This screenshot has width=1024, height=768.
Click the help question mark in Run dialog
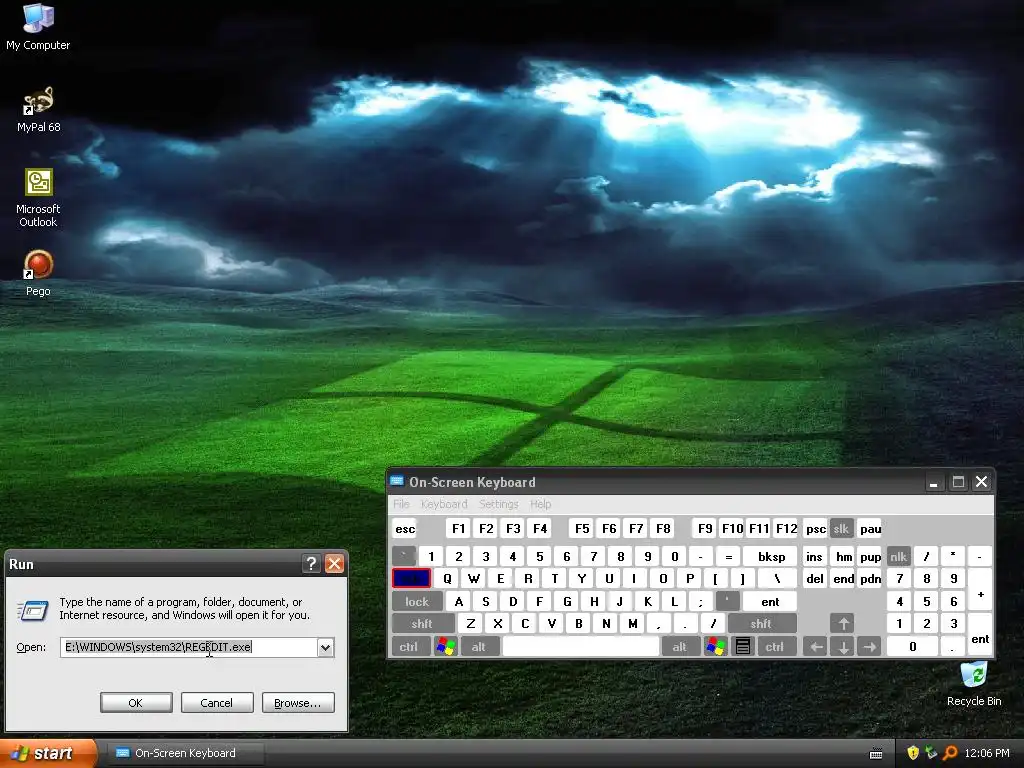tap(312, 564)
